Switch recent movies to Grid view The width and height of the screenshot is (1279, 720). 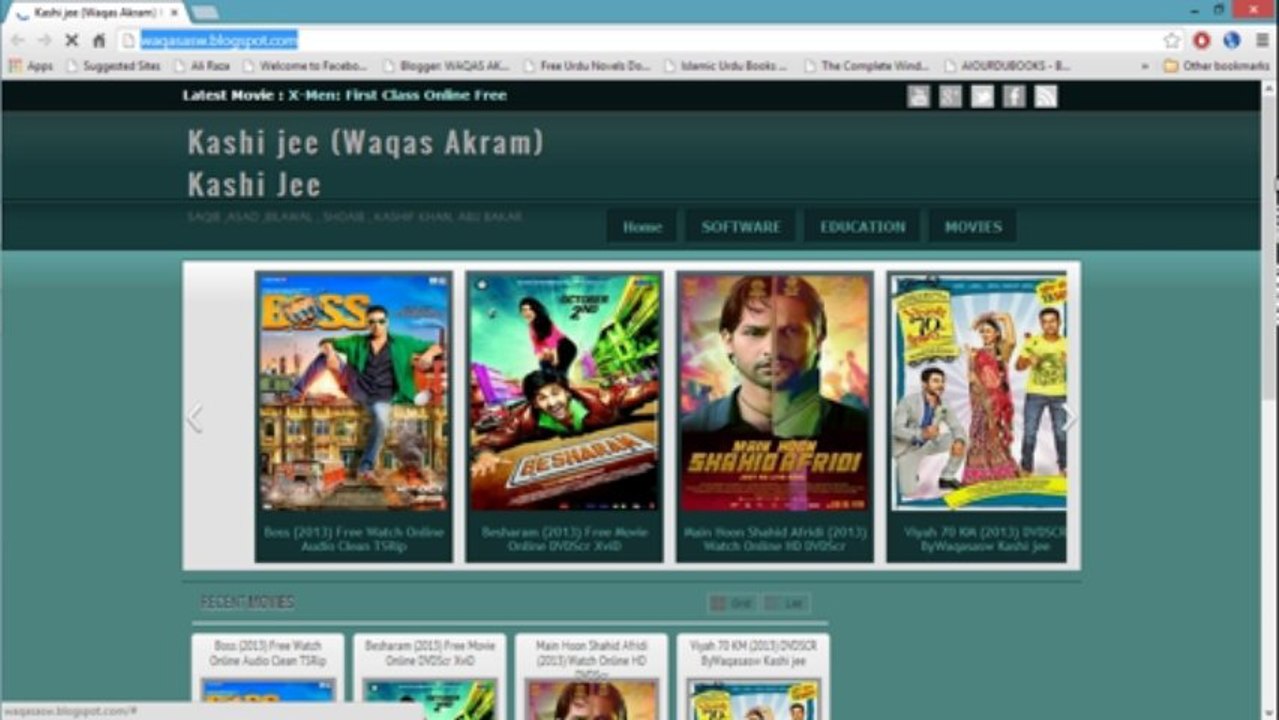(x=731, y=603)
